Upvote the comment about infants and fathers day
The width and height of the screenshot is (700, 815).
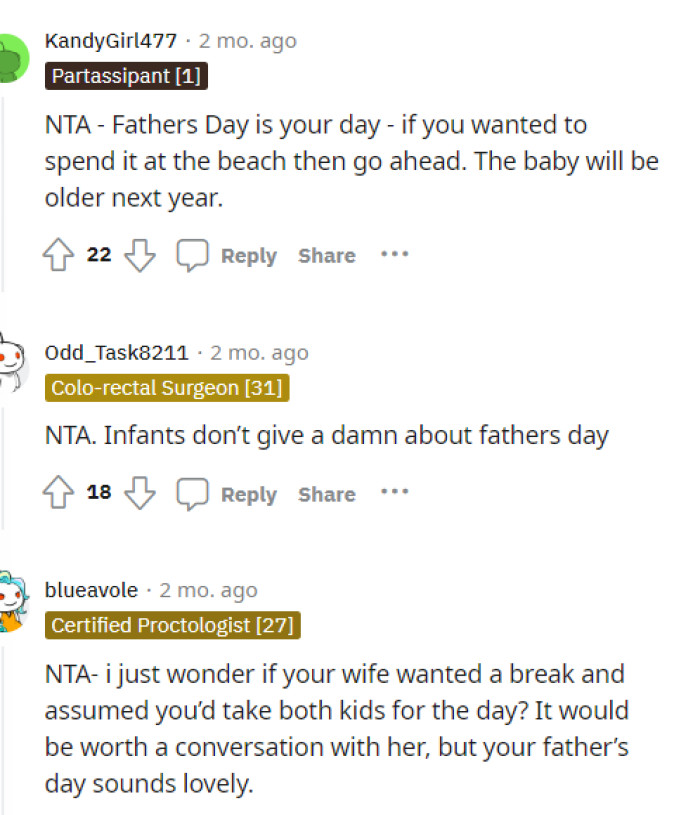57,492
